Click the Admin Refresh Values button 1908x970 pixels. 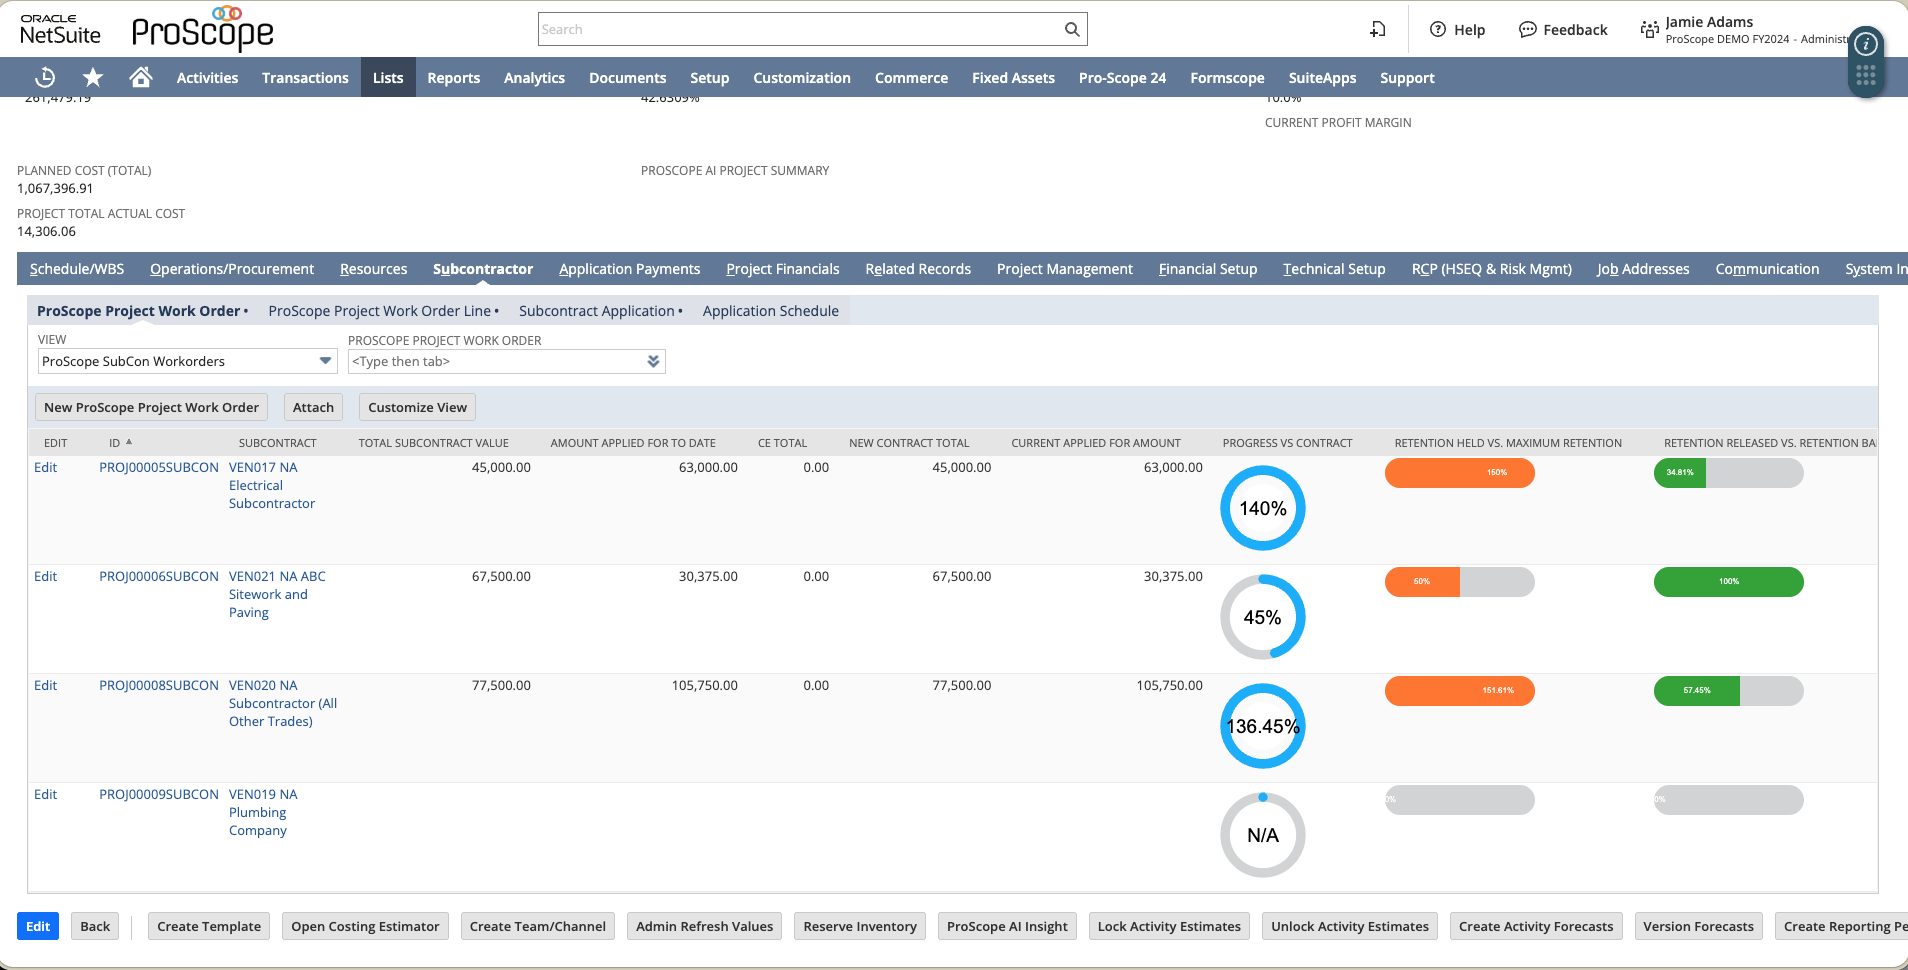[x=704, y=926]
